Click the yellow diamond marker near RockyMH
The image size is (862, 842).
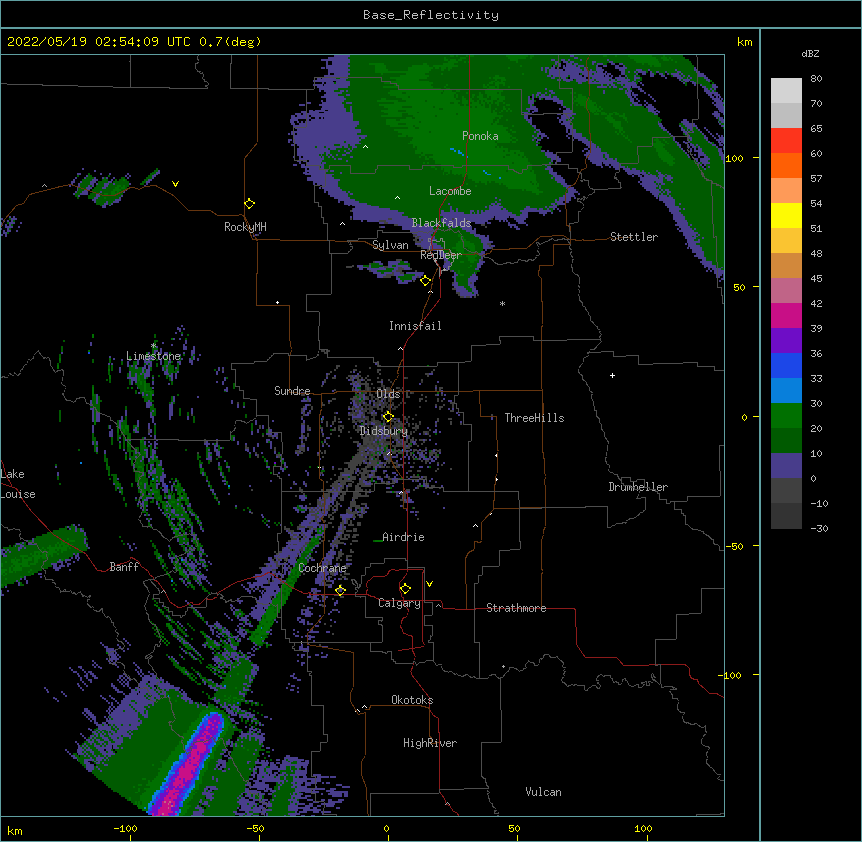click(x=250, y=203)
